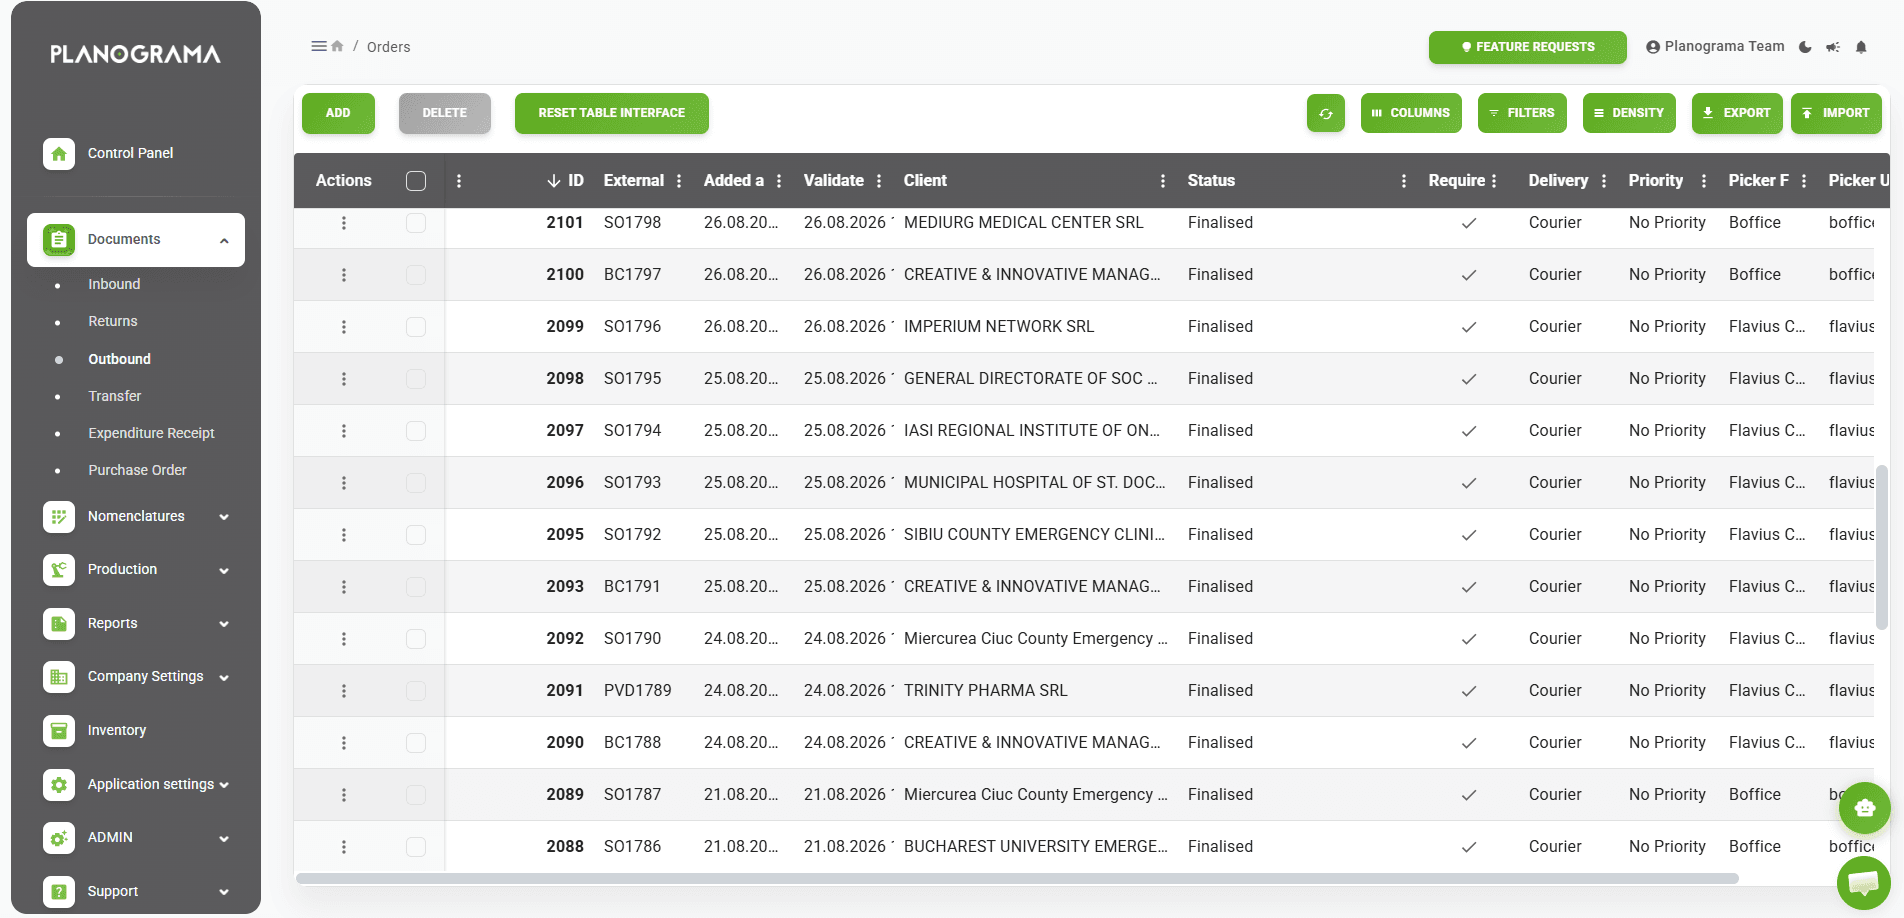The image size is (1904, 918).
Task: Click the refresh table icon button
Action: point(1325,113)
